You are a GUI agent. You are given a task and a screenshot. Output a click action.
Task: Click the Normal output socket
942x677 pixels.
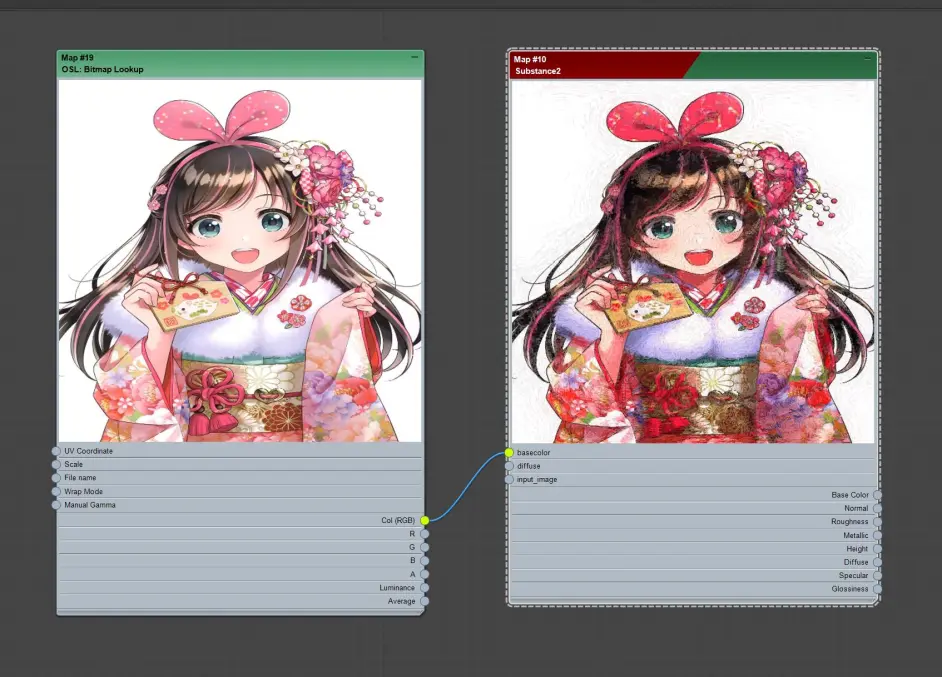[x=877, y=508]
